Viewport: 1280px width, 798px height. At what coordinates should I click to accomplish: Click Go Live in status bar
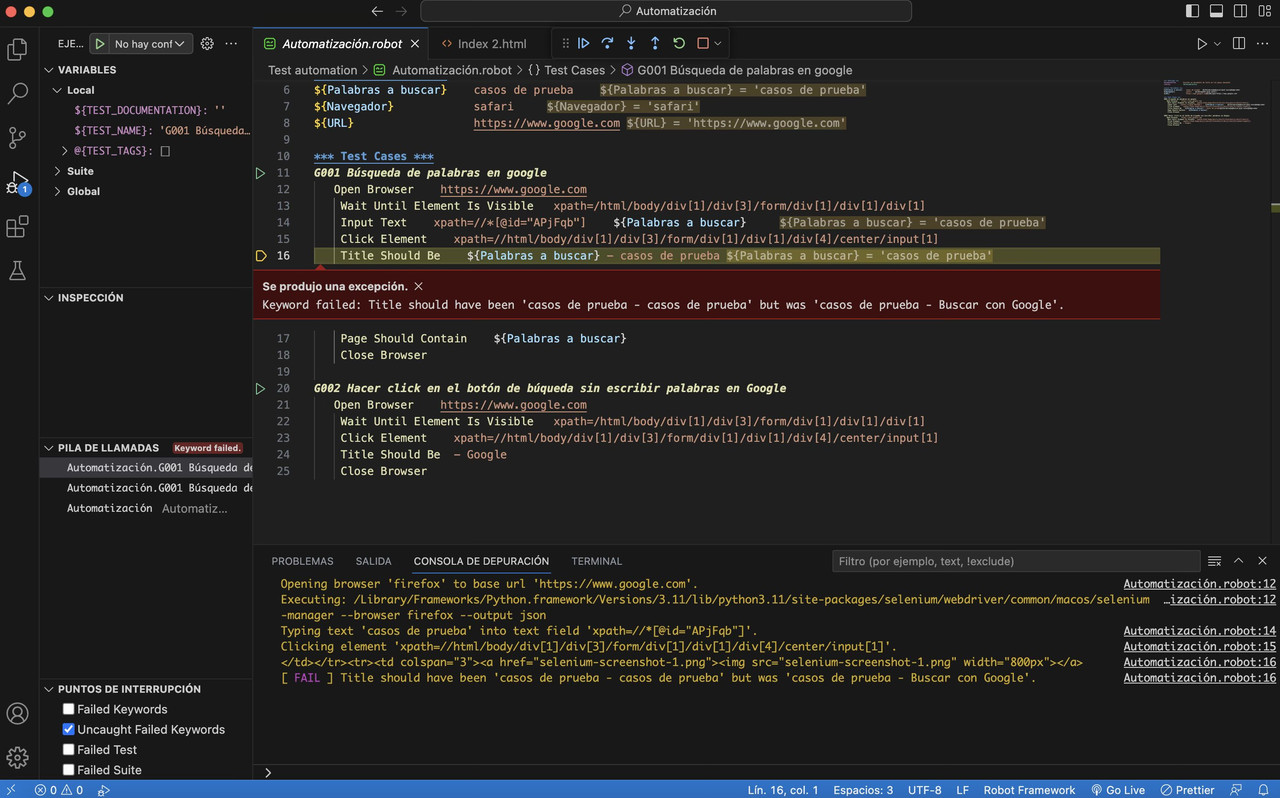[1118, 790]
